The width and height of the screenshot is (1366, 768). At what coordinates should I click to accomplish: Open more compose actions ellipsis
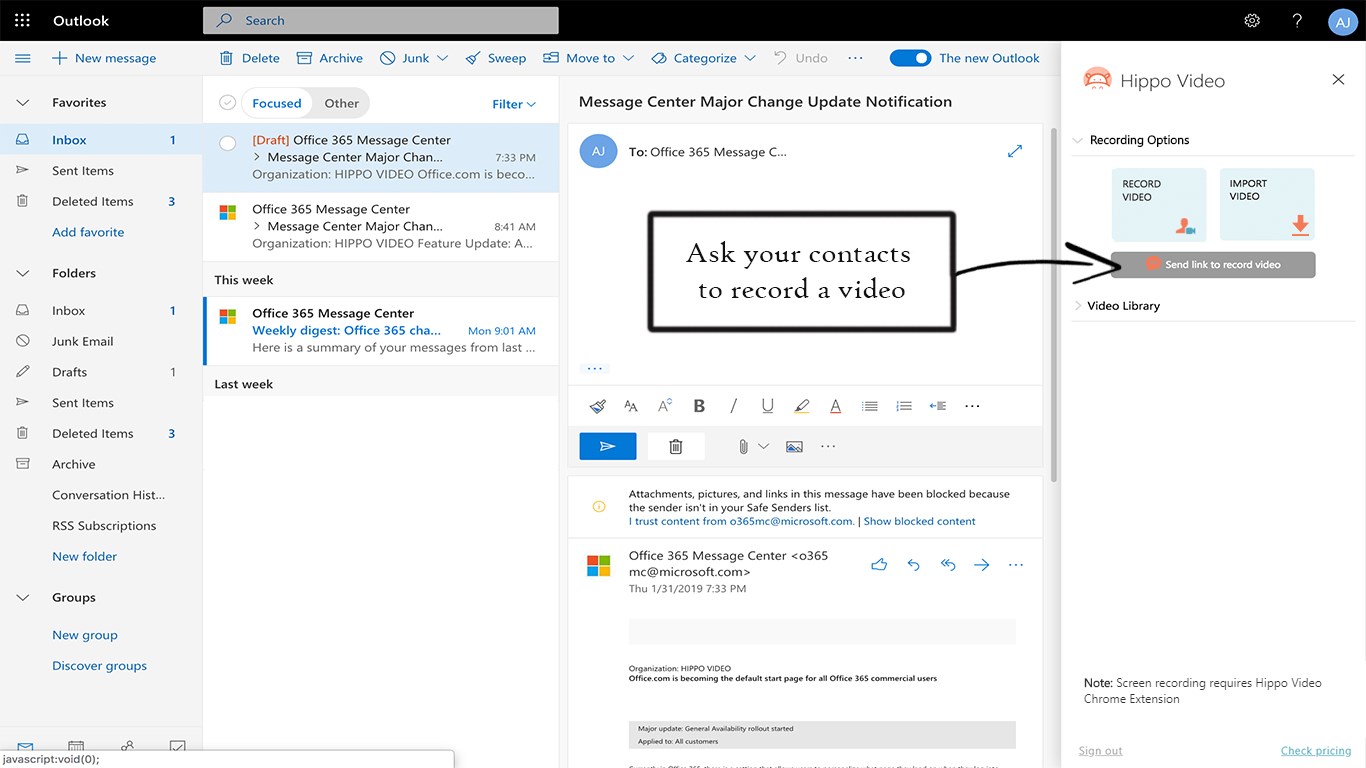point(828,447)
